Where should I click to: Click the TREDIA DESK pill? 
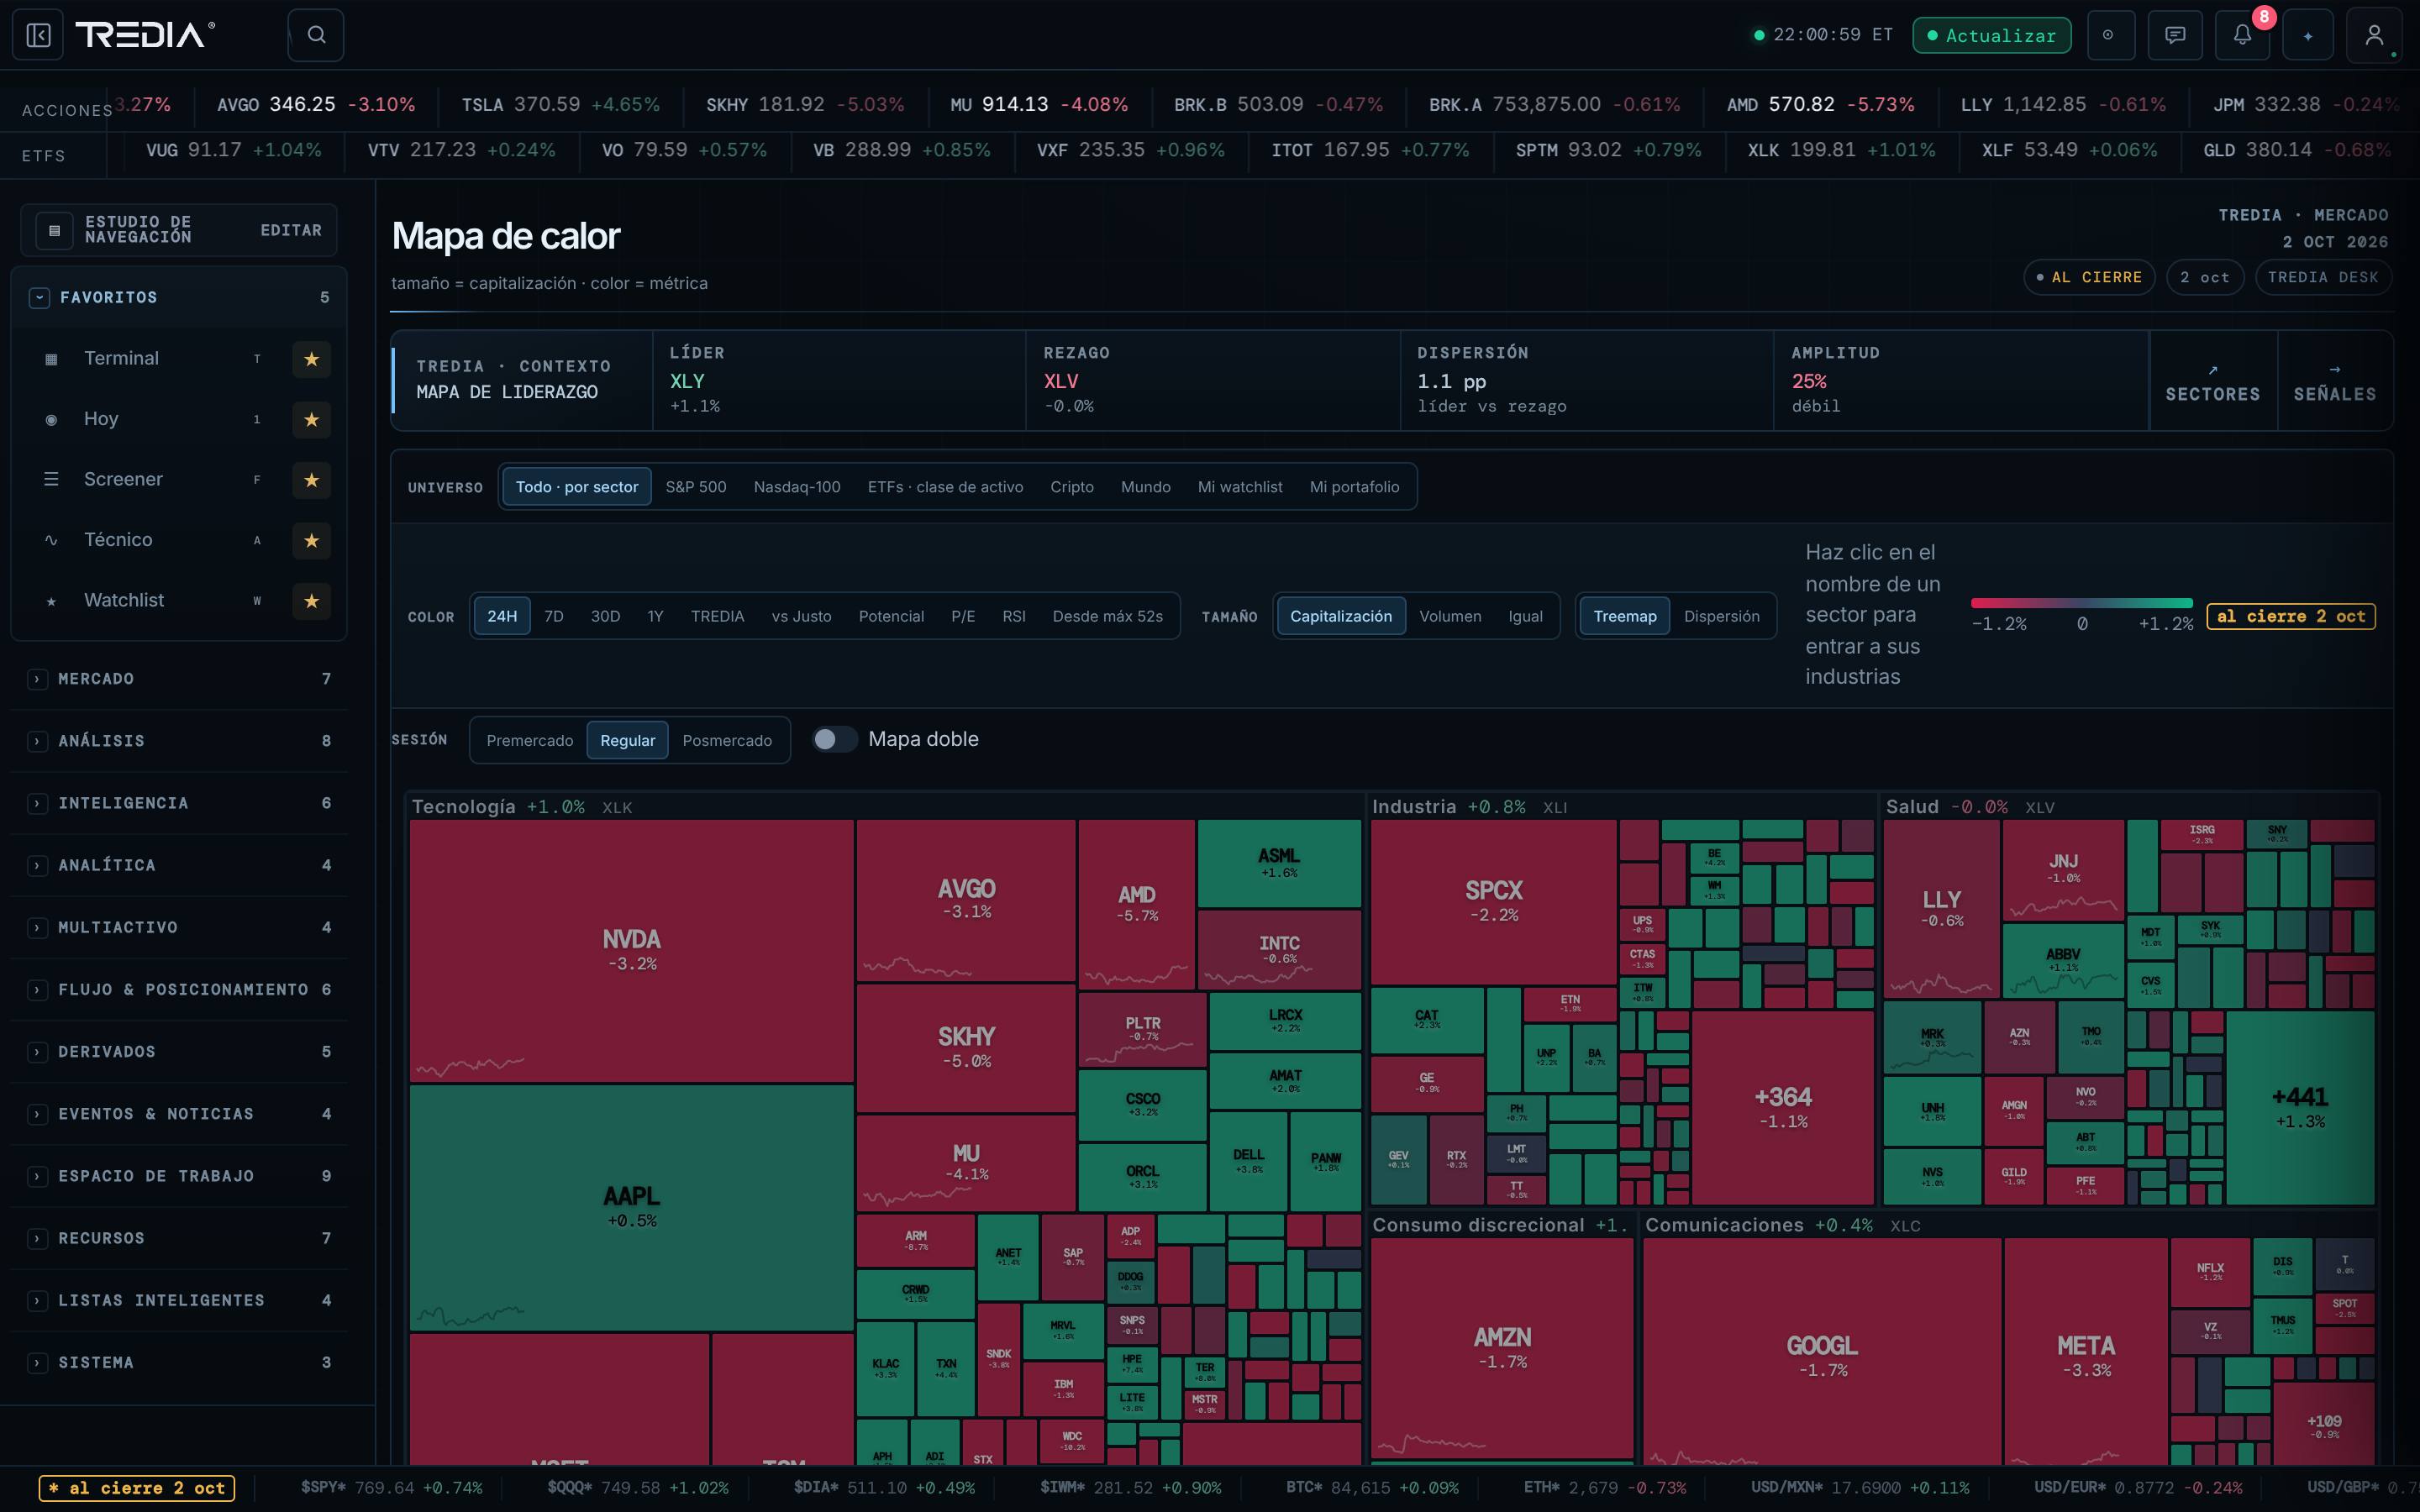(2323, 277)
